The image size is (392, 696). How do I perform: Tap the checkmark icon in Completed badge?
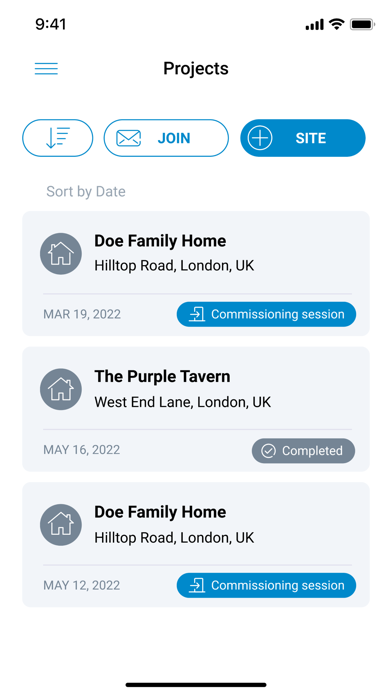[268, 451]
